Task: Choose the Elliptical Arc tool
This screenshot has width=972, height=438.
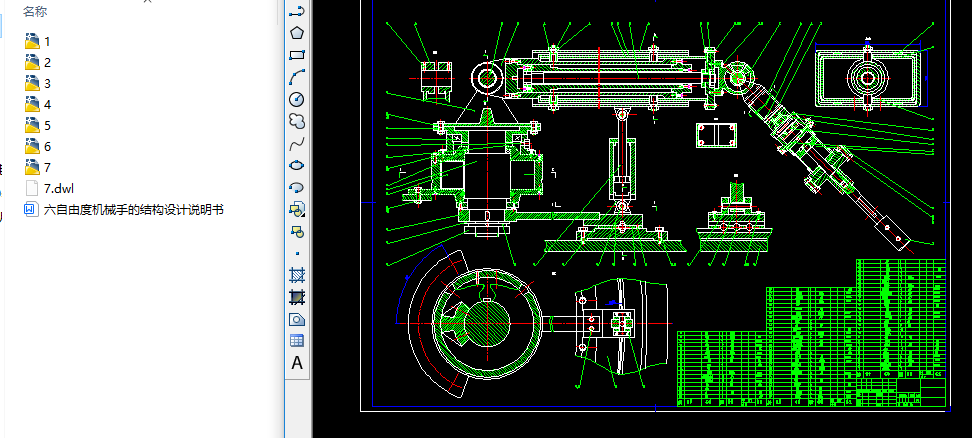Action: coord(297,187)
